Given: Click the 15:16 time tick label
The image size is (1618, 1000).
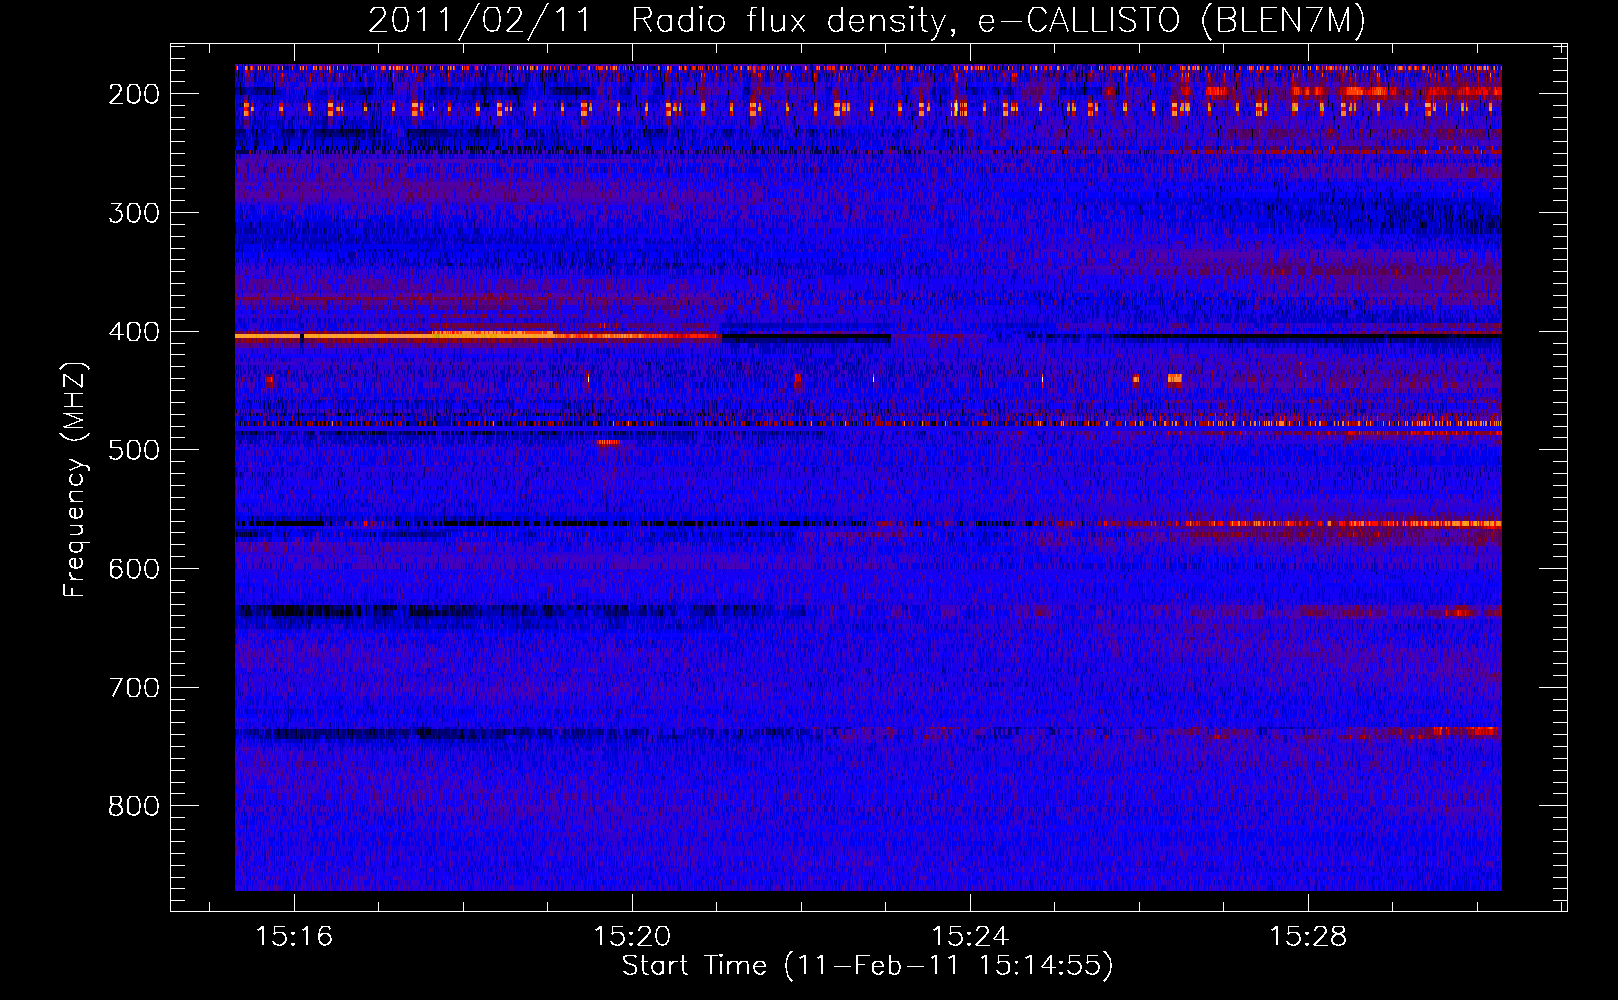Looking at the screenshot, I should pyautogui.click(x=294, y=937).
